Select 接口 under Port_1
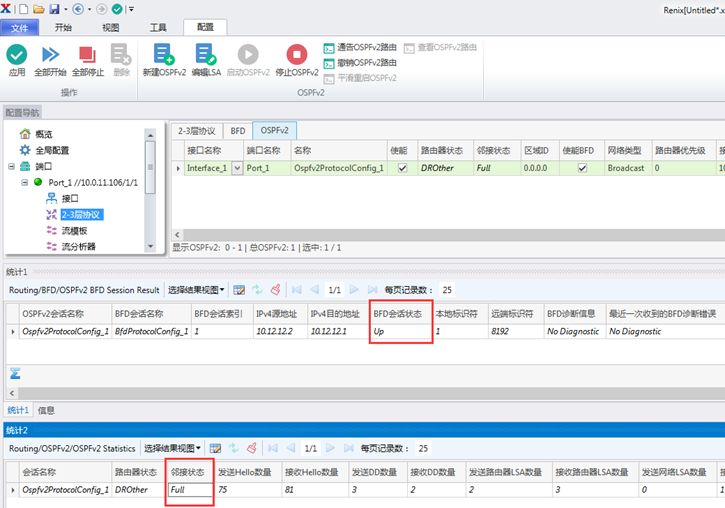This screenshot has width=725, height=508. [70, 199]
